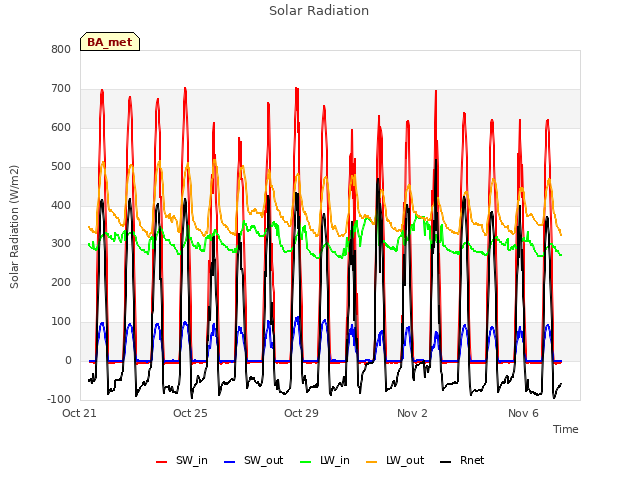Click the 0 y-axis tick label

point(68,361)
